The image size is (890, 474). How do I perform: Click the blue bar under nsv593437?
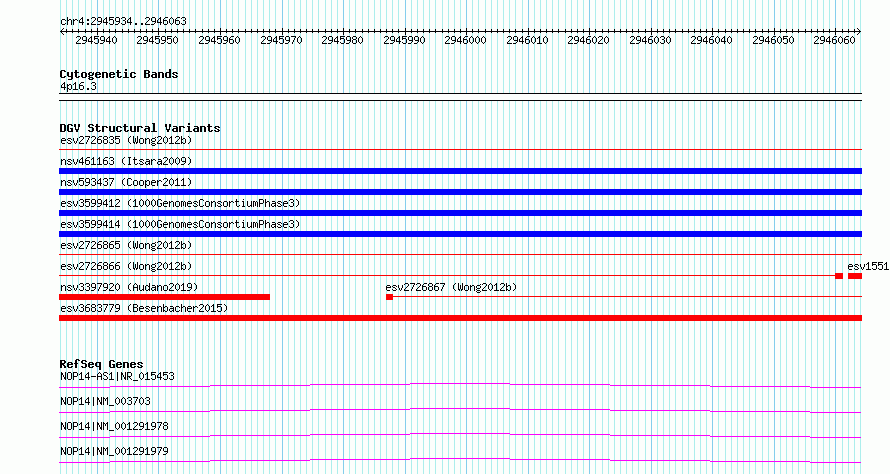[x=460, y=192]
